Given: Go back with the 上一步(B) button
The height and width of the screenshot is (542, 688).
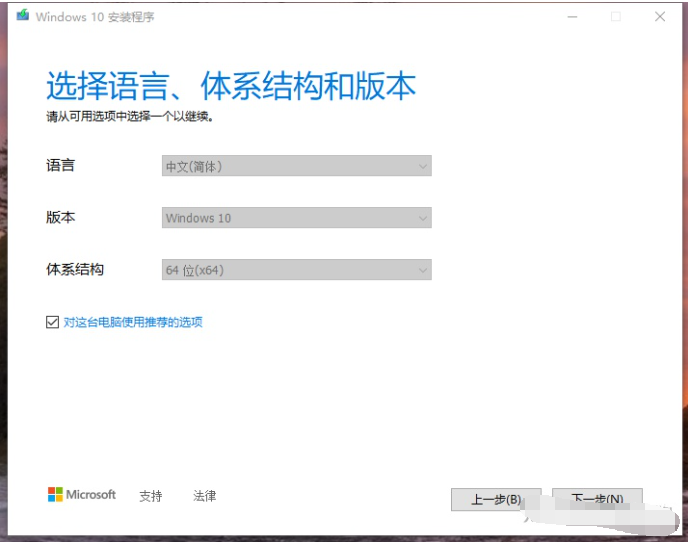Looking at the screenshot, I should (496, 498).
